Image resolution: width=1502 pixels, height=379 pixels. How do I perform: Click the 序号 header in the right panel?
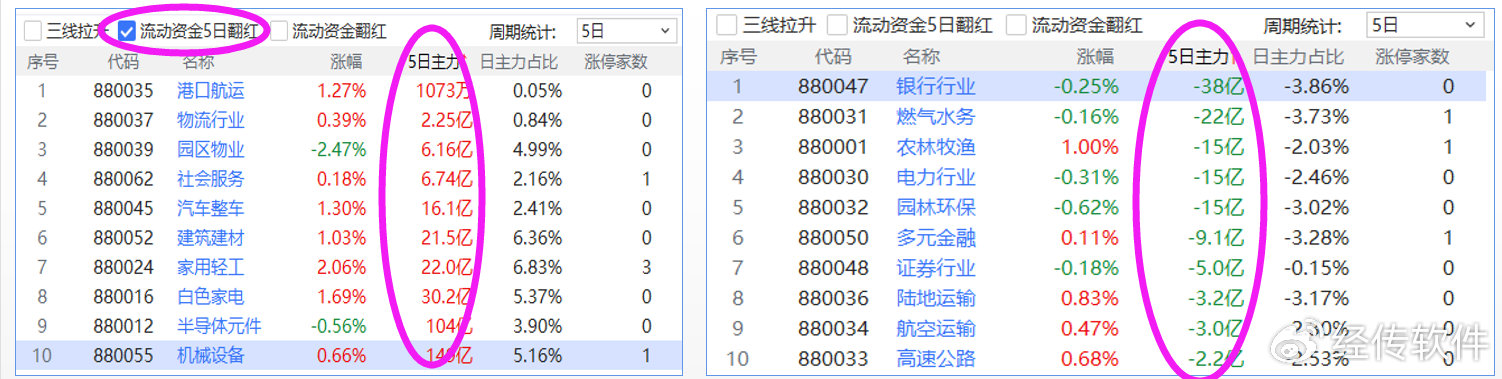click(x=738, y=56)
